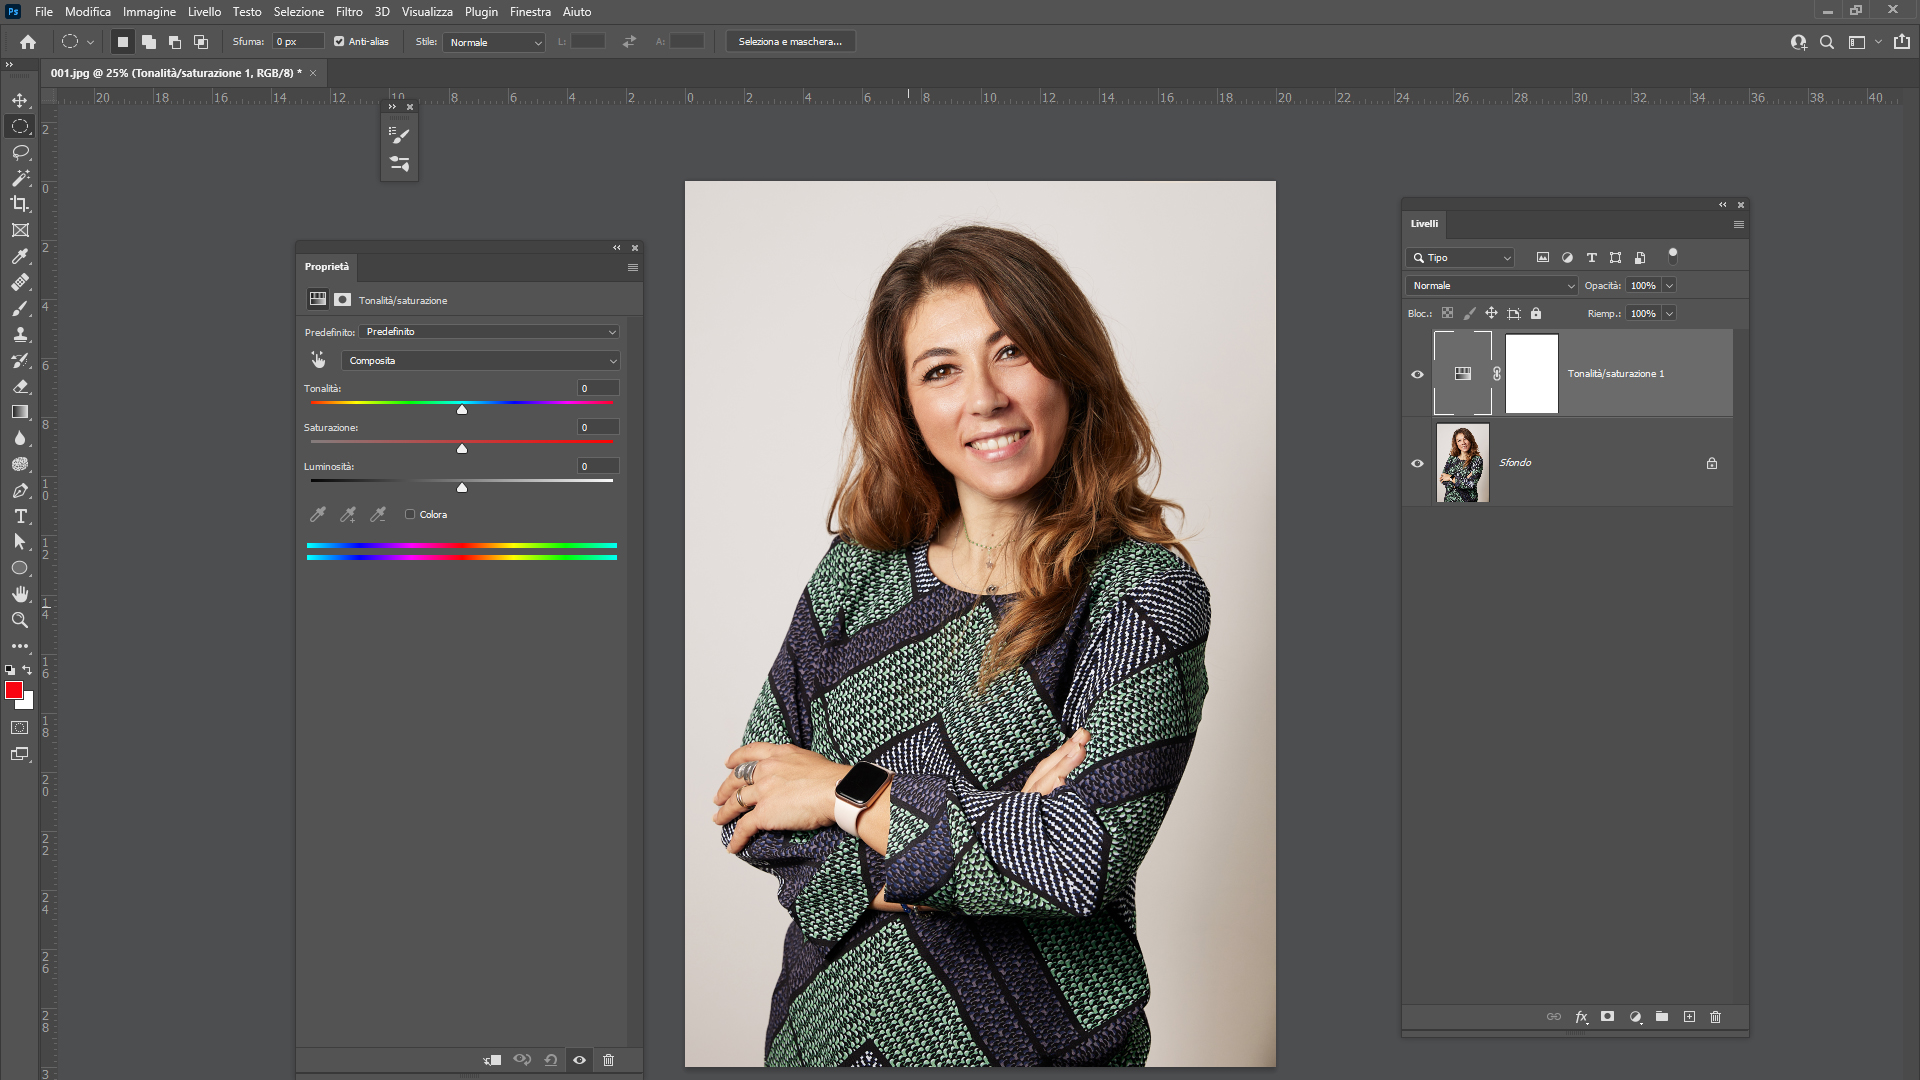This screenshot has height=1080, width=1920.
Task: Click the Livelli panel tab
Action: pos(1424,224)
